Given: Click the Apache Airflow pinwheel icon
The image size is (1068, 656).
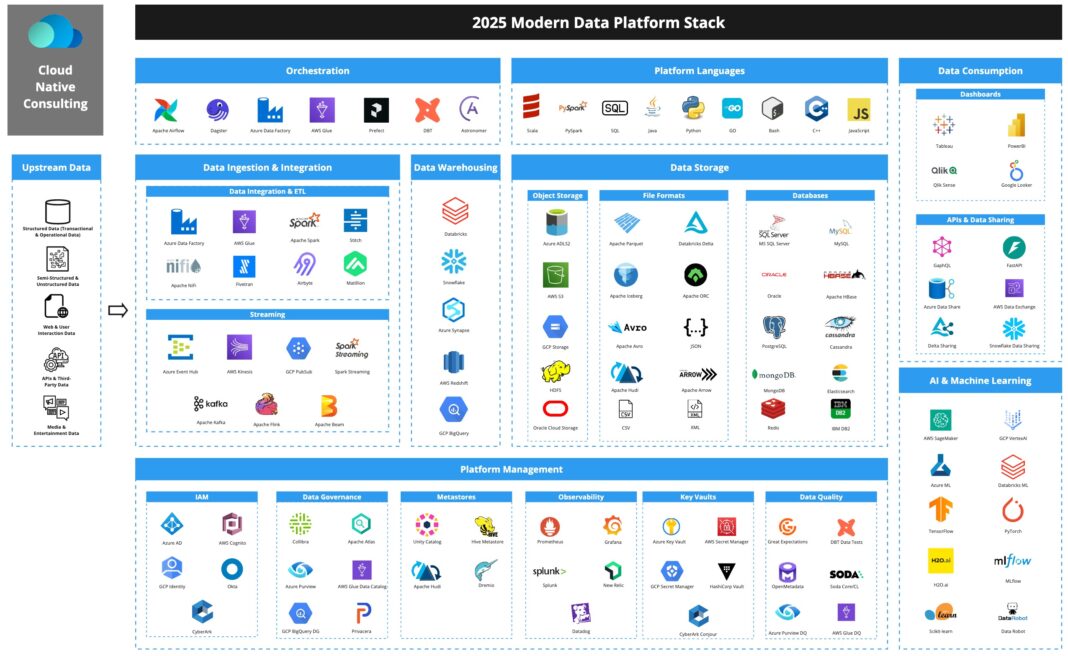Looking at the screenshot, I should 165,110.
